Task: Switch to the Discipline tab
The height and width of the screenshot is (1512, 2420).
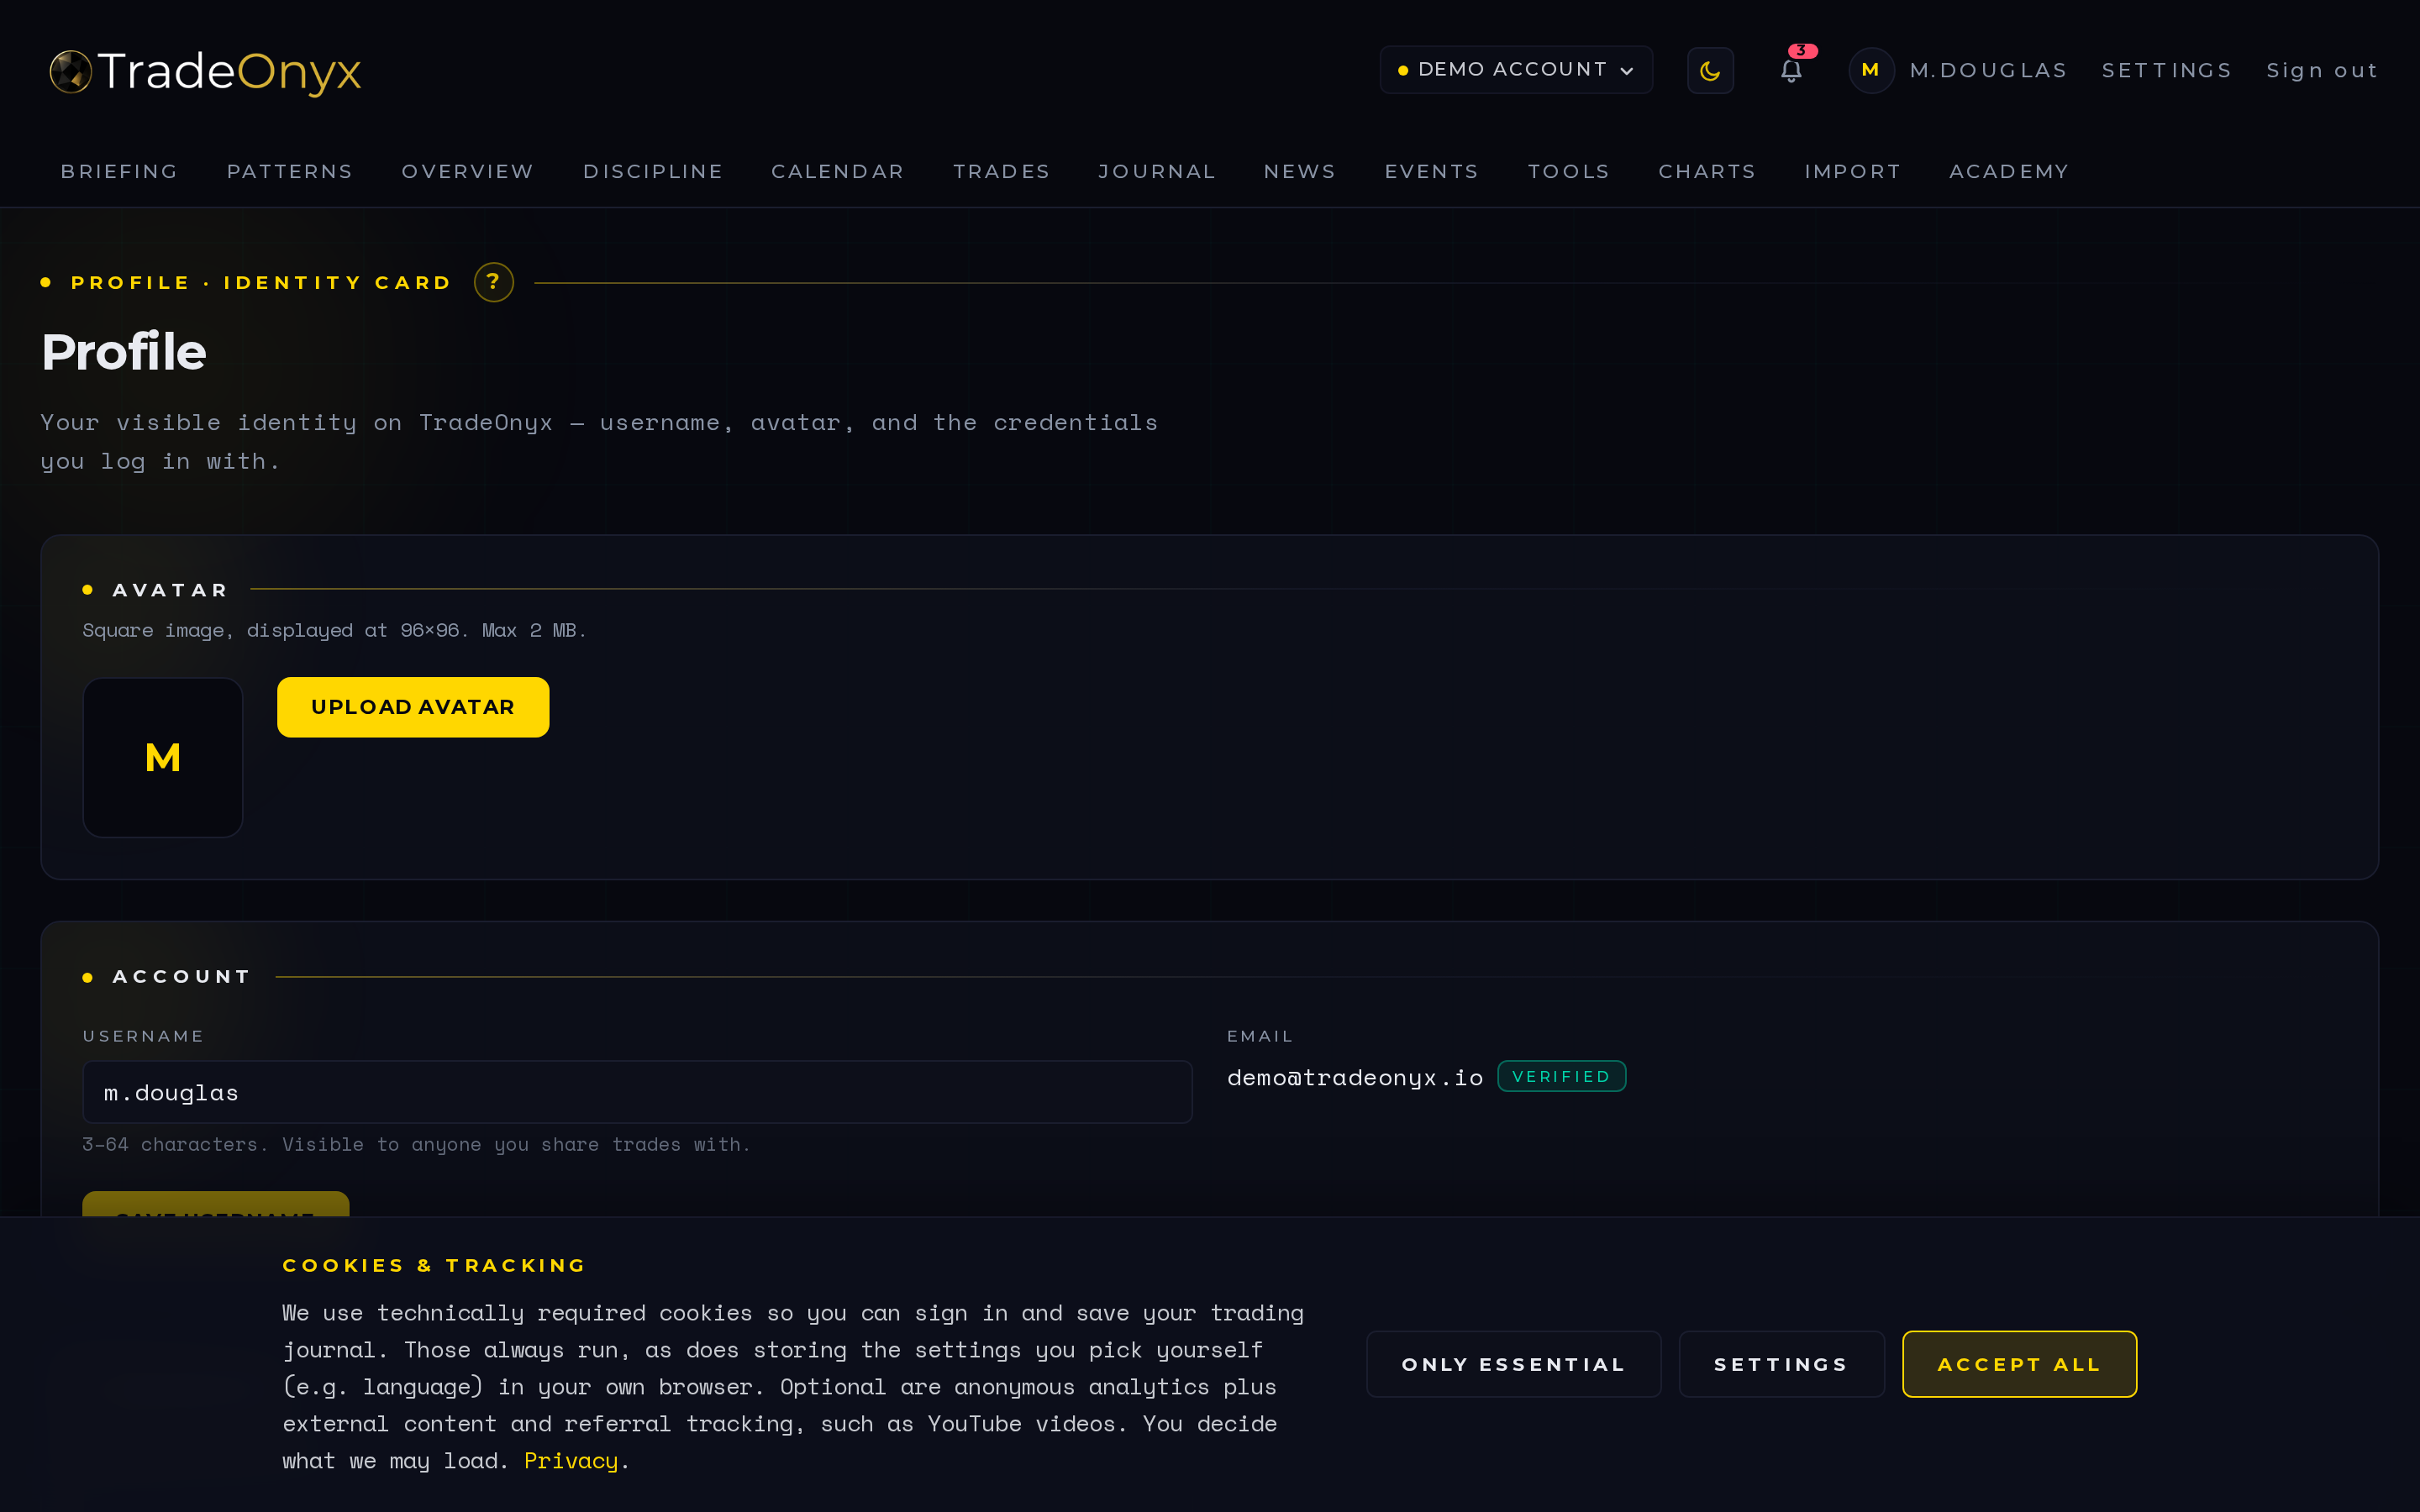Action: pyautogui.click(x=653, y=172)
